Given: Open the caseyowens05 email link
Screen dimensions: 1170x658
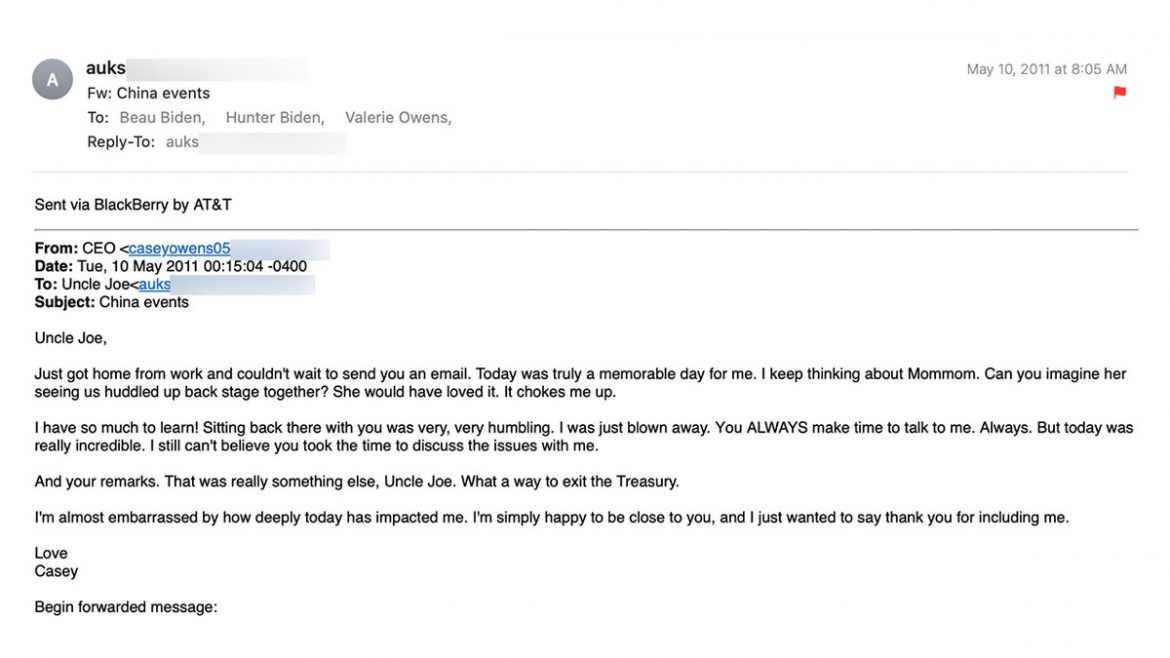Looking at the screenshot, I should point(180,249).
